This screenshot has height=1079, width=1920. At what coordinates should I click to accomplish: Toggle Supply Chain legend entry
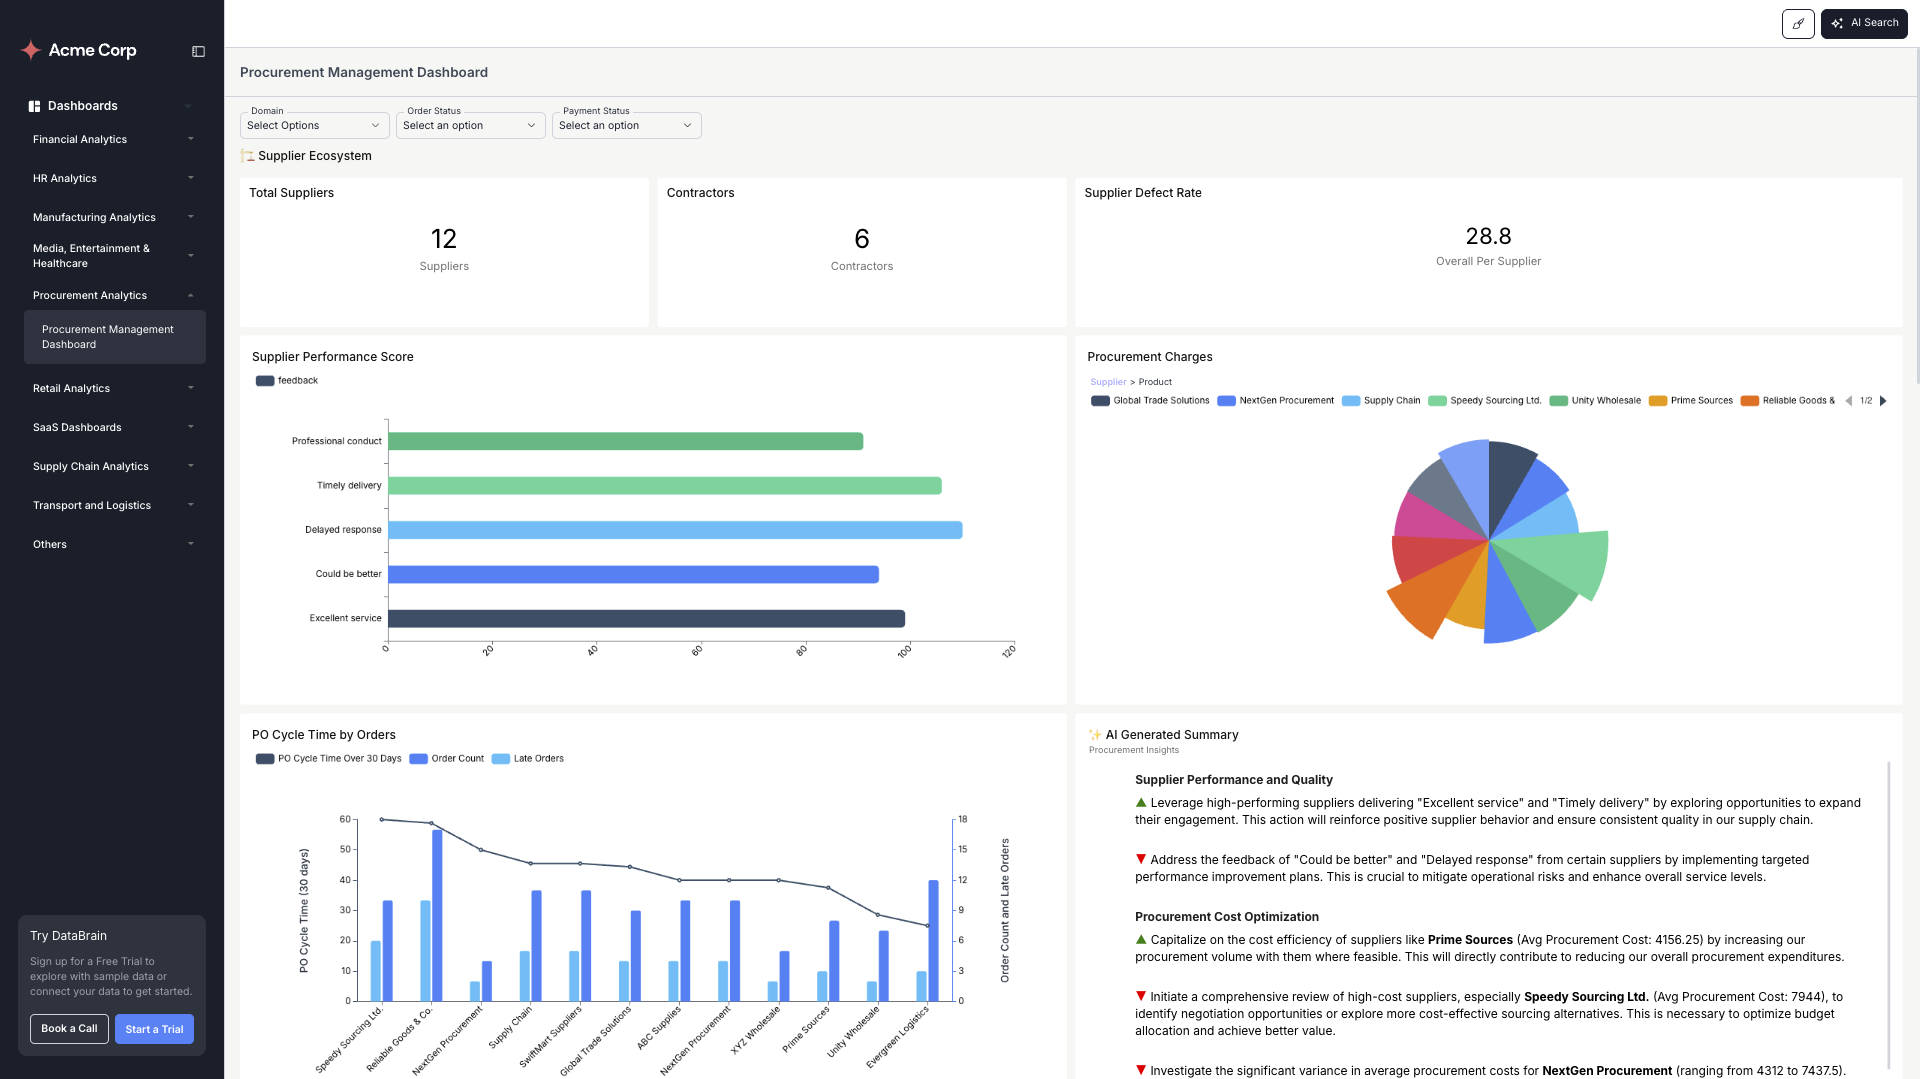(x=1381, y=401)
